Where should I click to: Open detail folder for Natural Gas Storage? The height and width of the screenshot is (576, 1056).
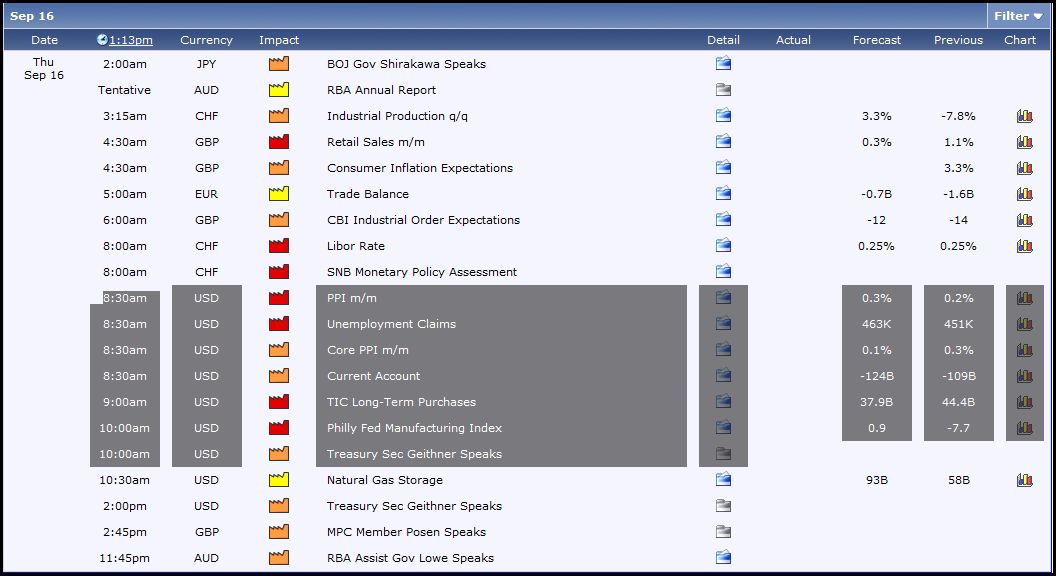coord(723,480)
